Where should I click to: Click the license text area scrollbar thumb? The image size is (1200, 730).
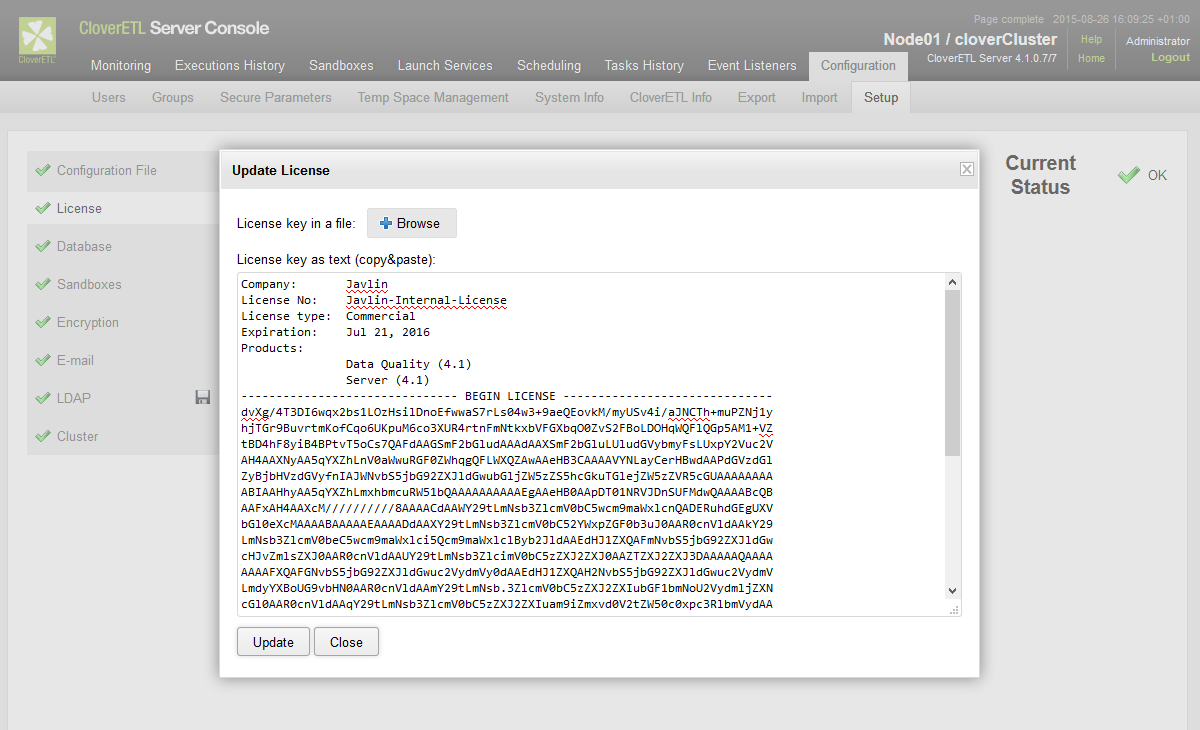[x=952, y=373]
